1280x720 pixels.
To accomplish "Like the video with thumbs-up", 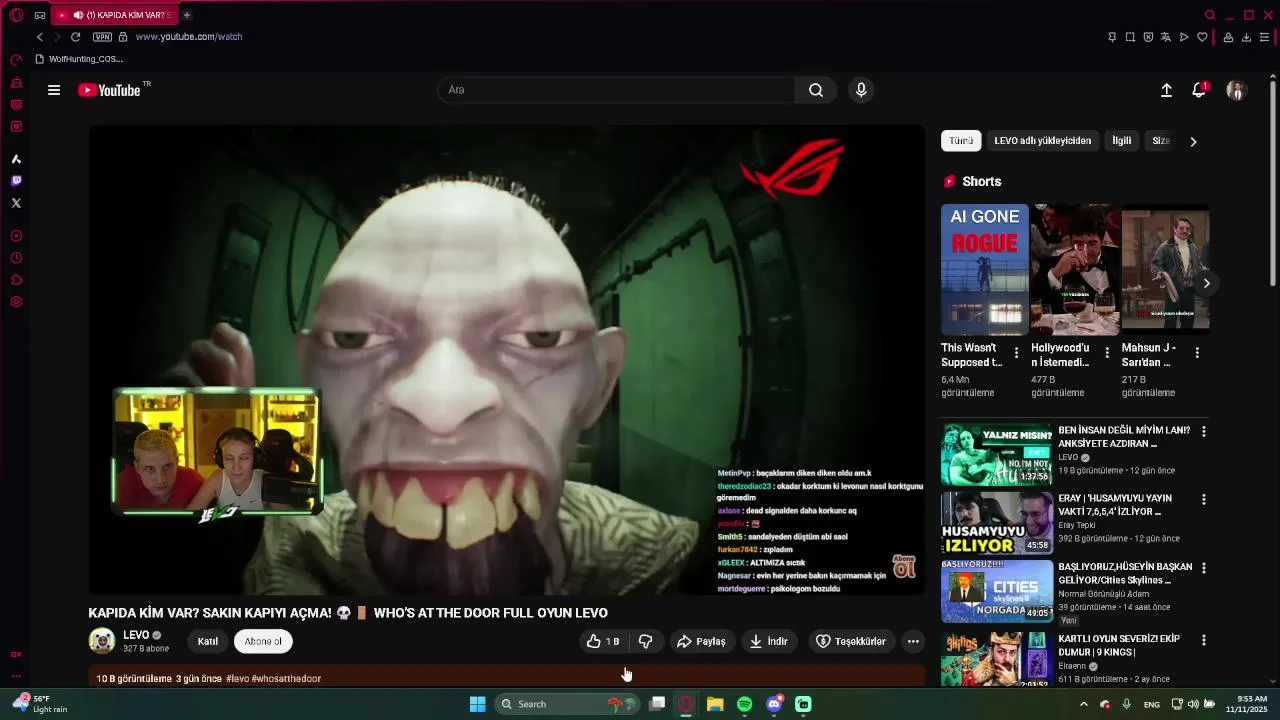I will point(603,641).
